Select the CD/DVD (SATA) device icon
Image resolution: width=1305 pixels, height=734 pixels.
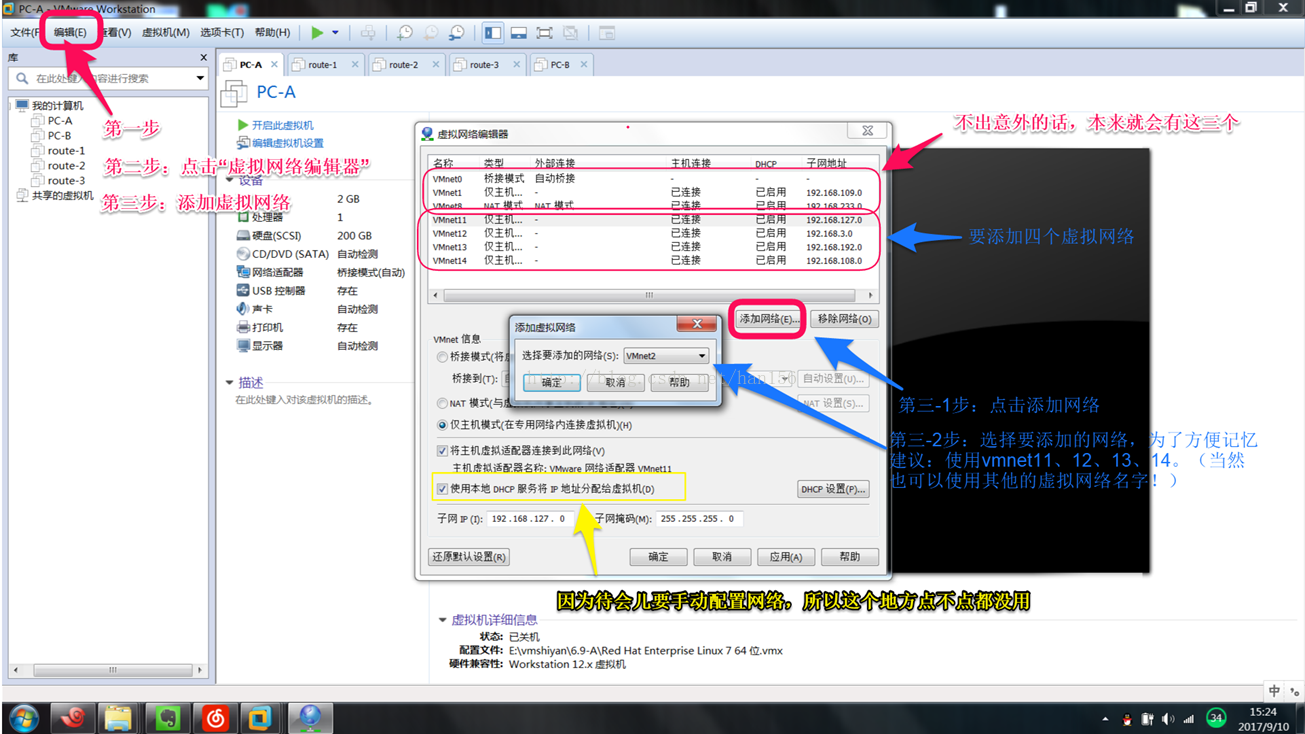[243, 254]
